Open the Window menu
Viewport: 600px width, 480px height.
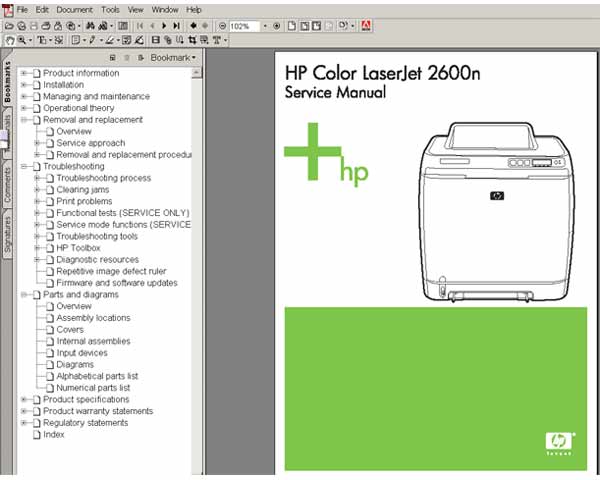[x=165, y=10]
